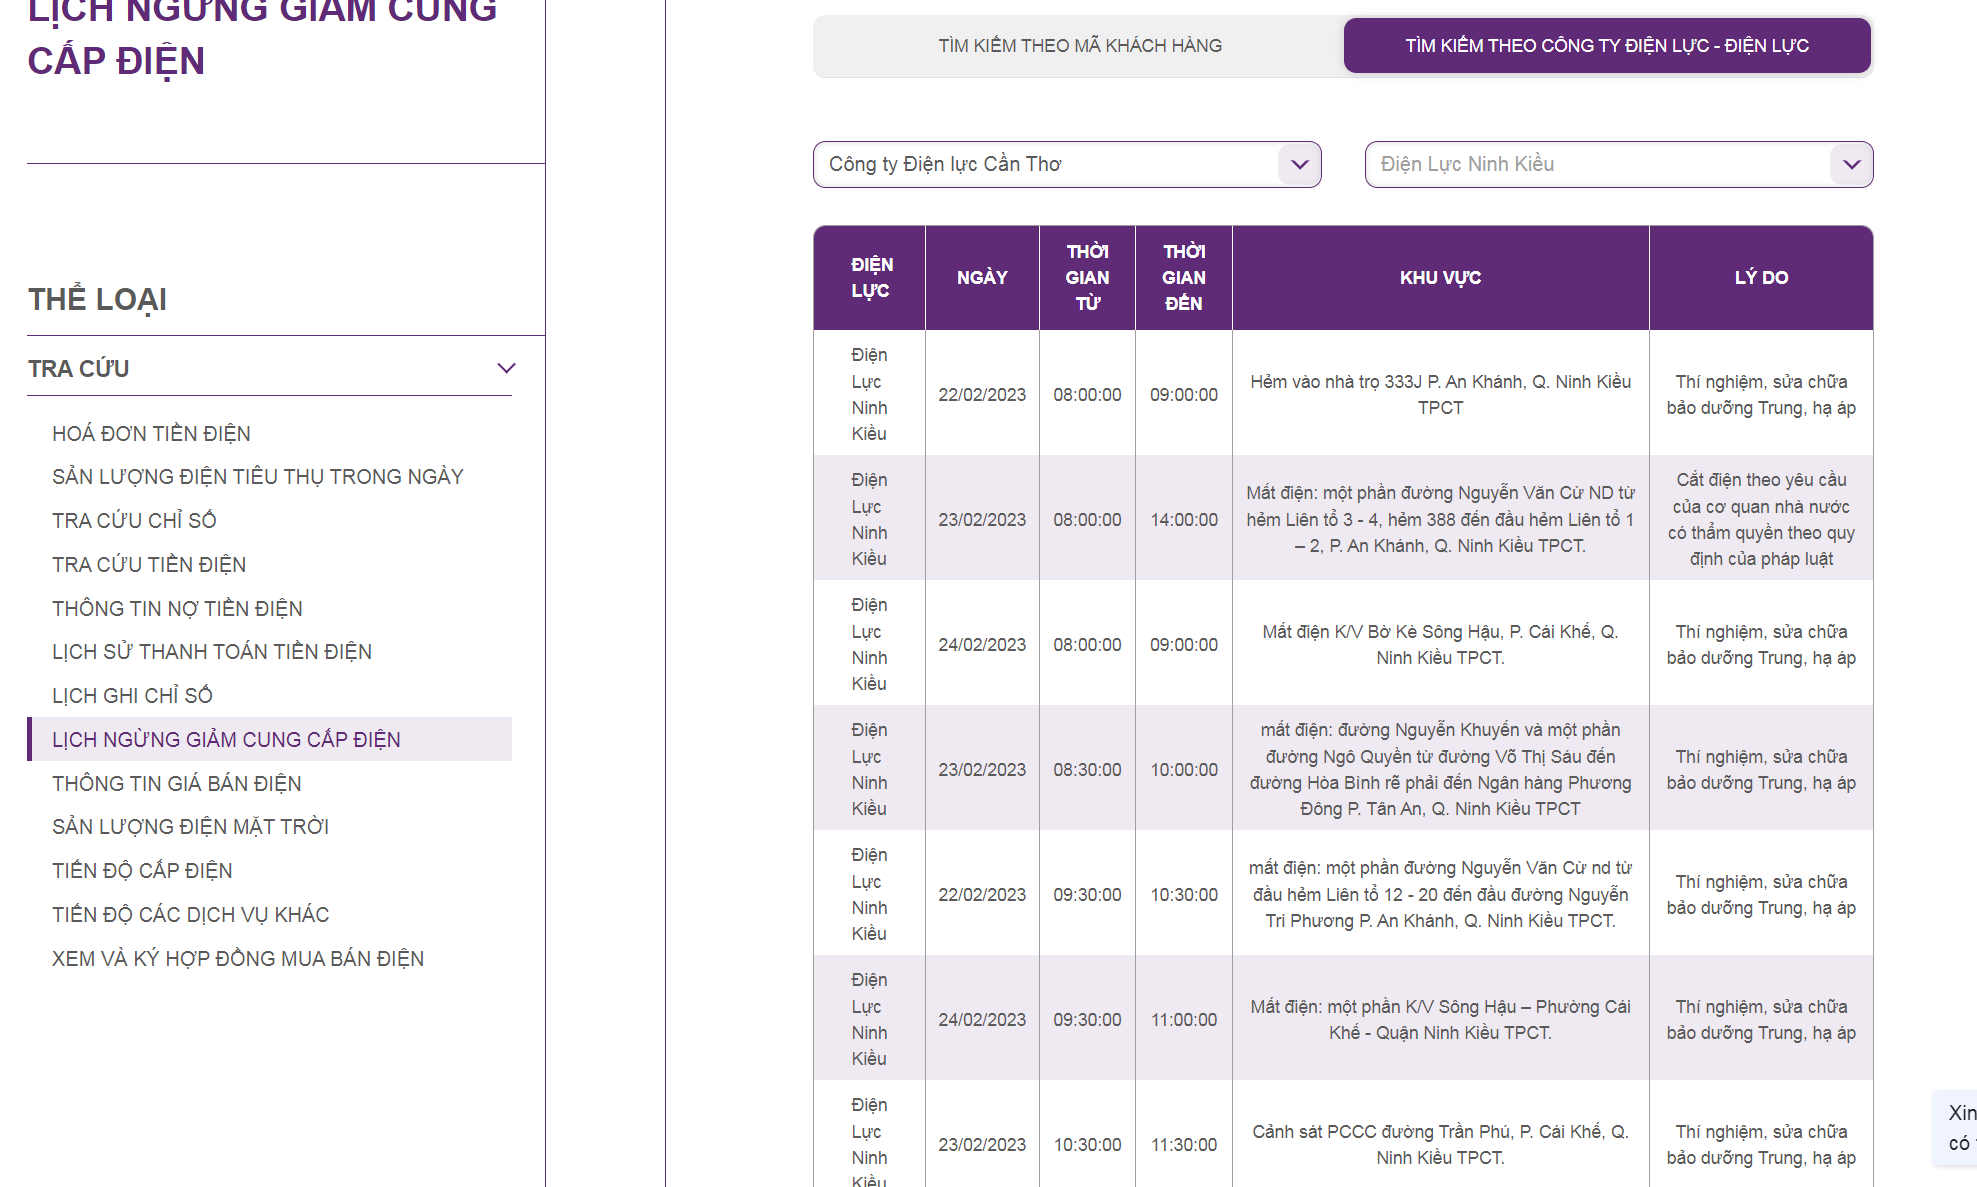Click end time 11:00:00 cell
1977x1187 pixels.
[x=1184, y=1020]
